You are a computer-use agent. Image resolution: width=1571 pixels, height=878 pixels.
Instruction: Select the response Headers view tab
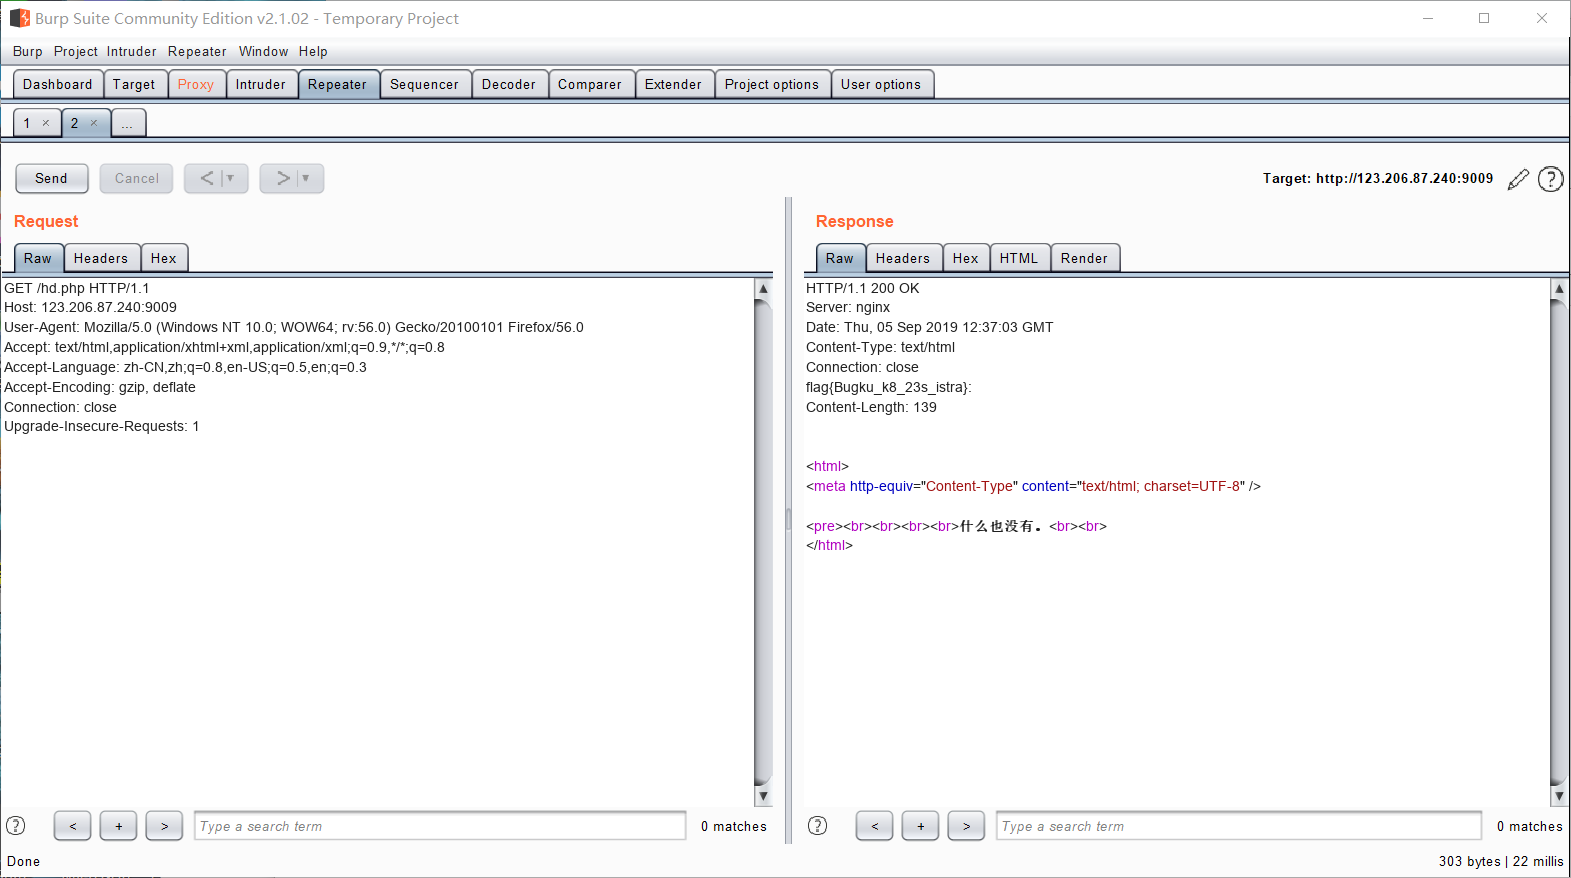tap(903, 258)
